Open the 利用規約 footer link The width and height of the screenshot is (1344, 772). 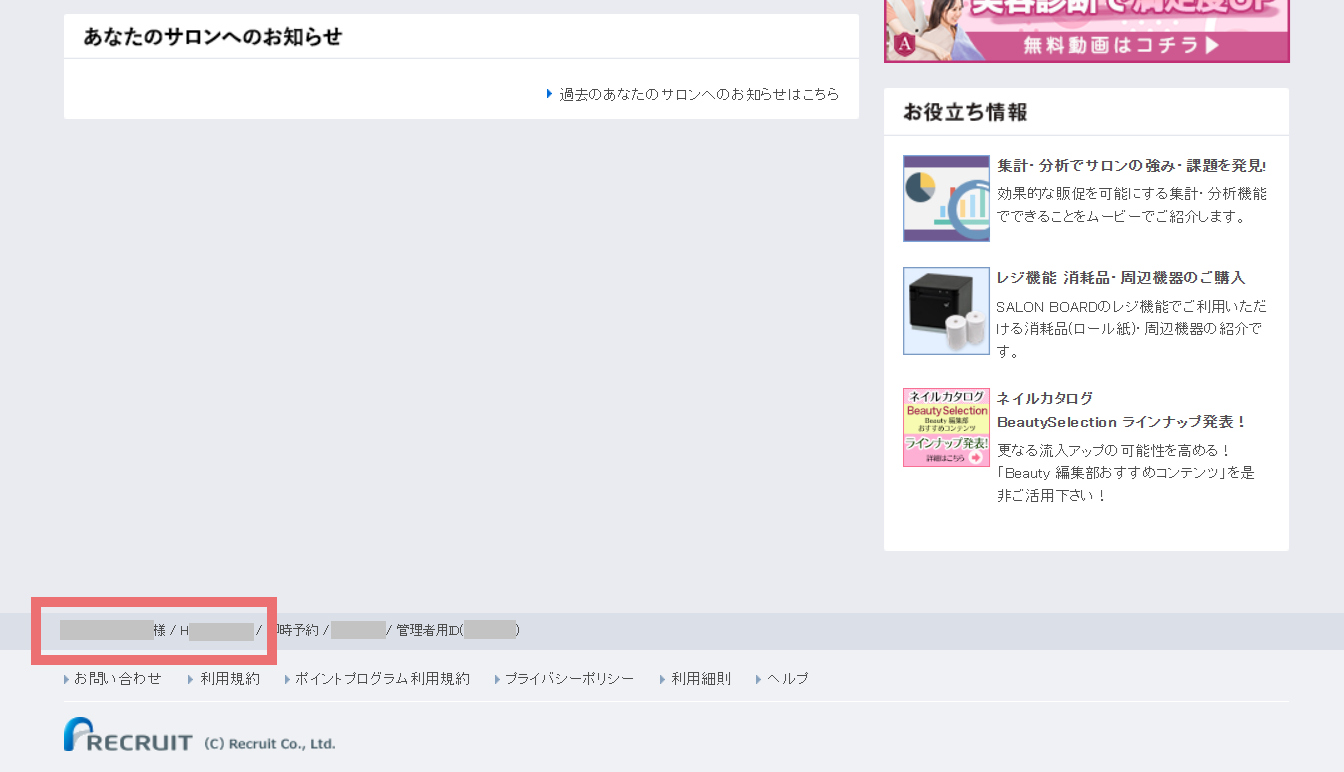229,679
